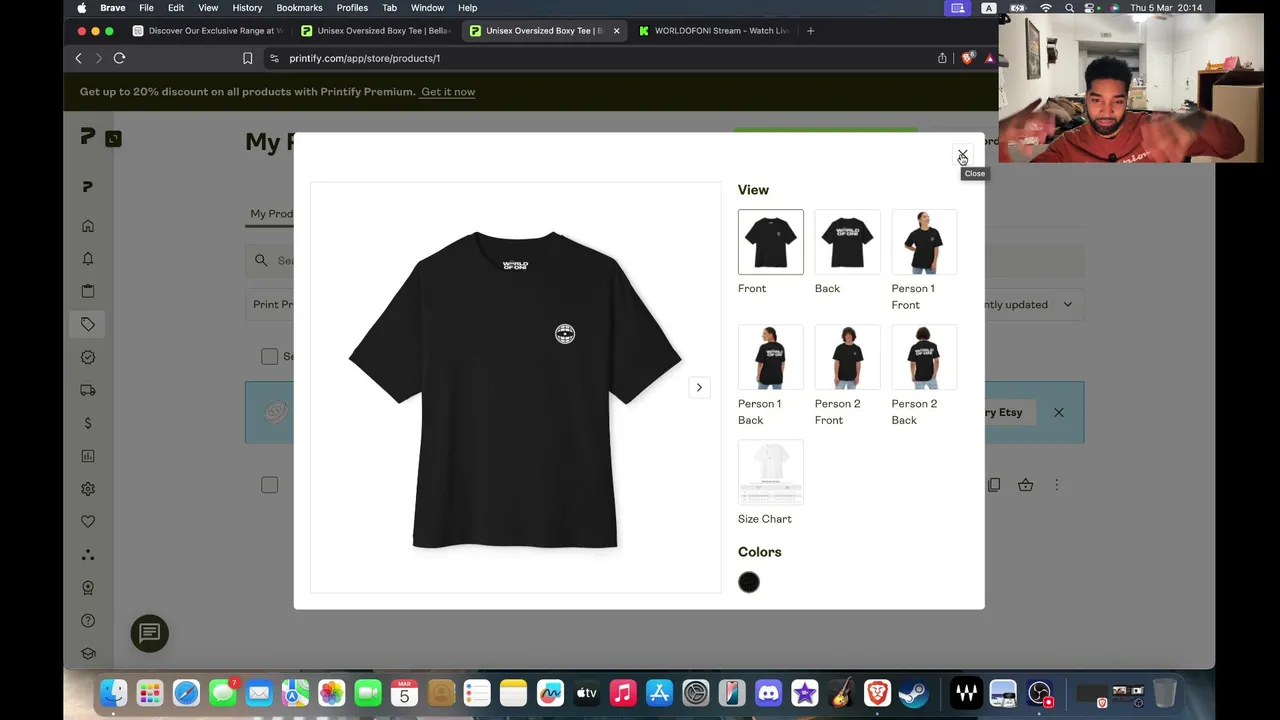Select the Front view thumbnail
Image resolution: width=1280 pixels, height=720 pixels.
tap(770, 242)
